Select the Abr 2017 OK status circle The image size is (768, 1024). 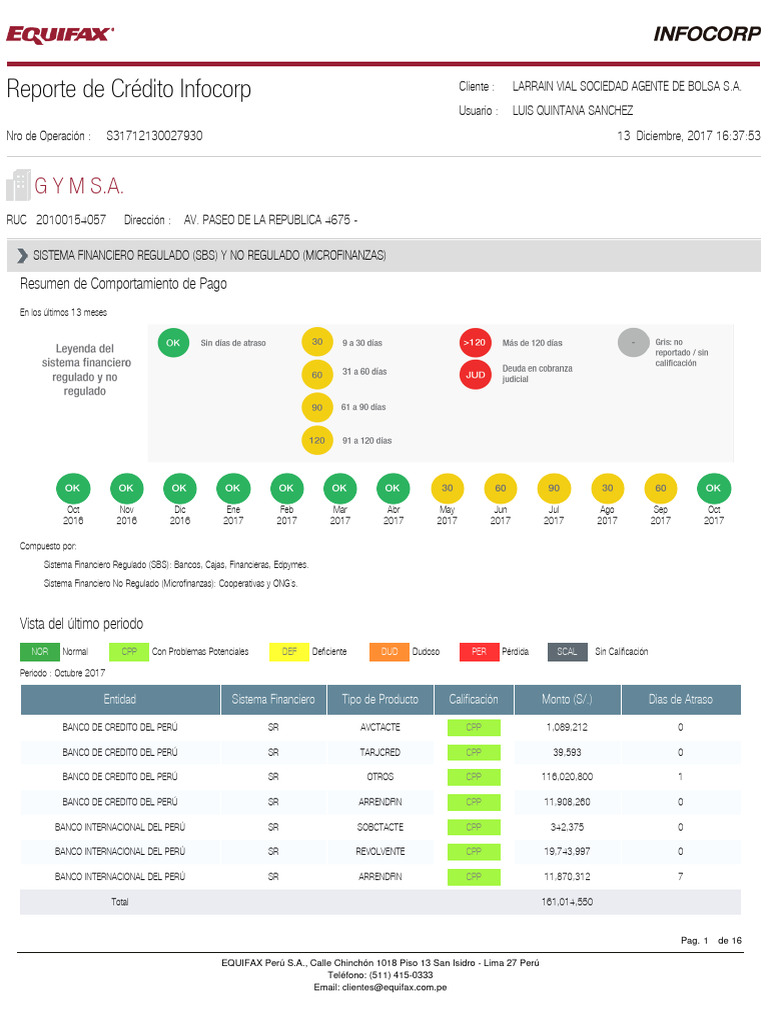pos(392,488)
